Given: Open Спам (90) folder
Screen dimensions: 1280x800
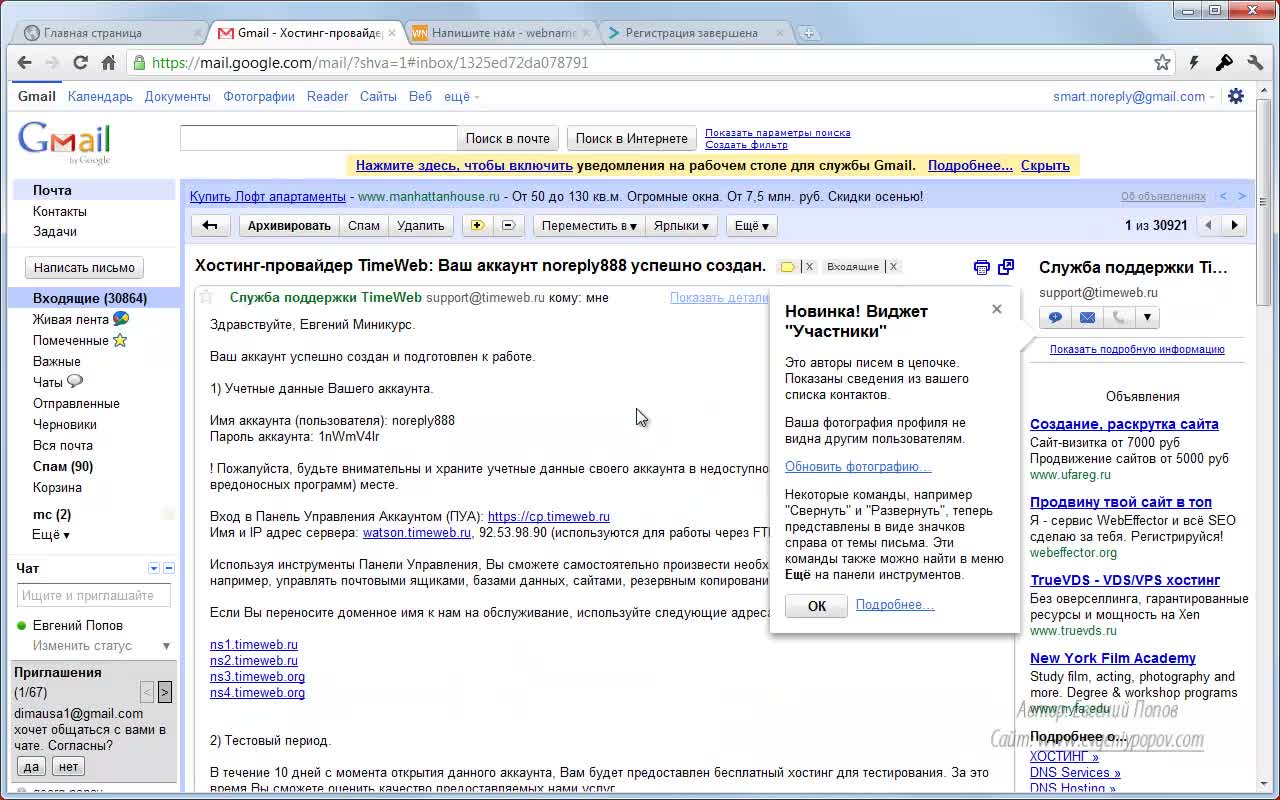Looking at the screenshot, I should tap(63, 466).
